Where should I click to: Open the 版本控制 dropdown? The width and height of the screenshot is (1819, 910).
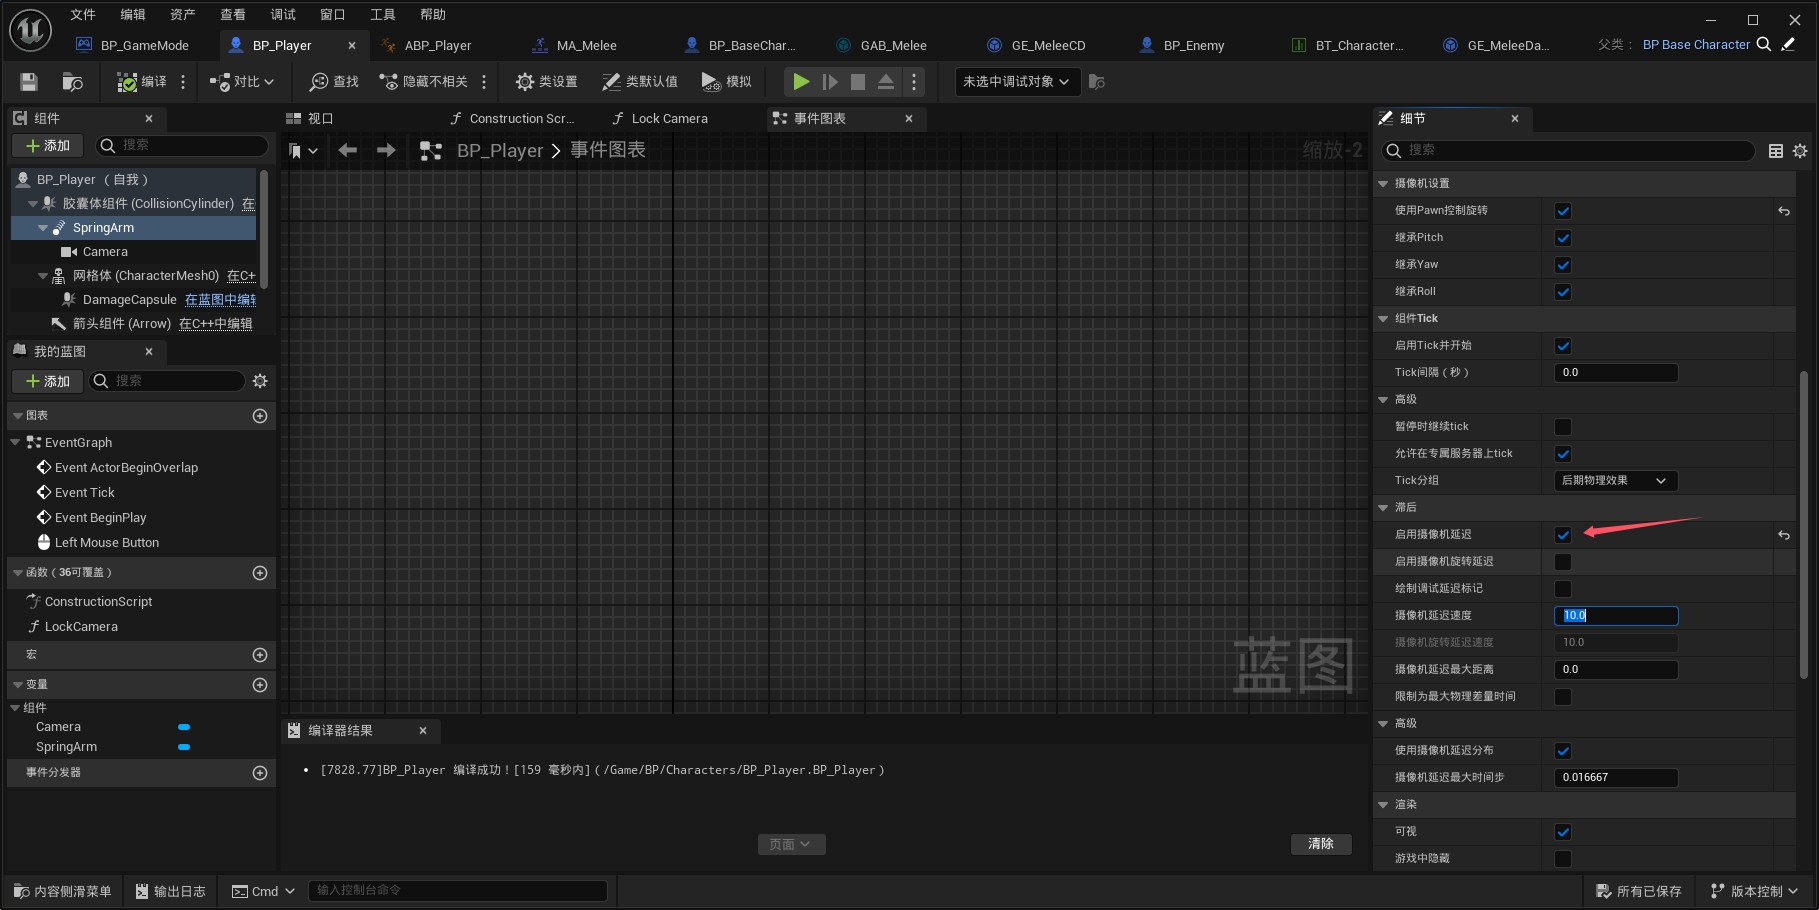pyautogui.click(x=1754, y=892)
